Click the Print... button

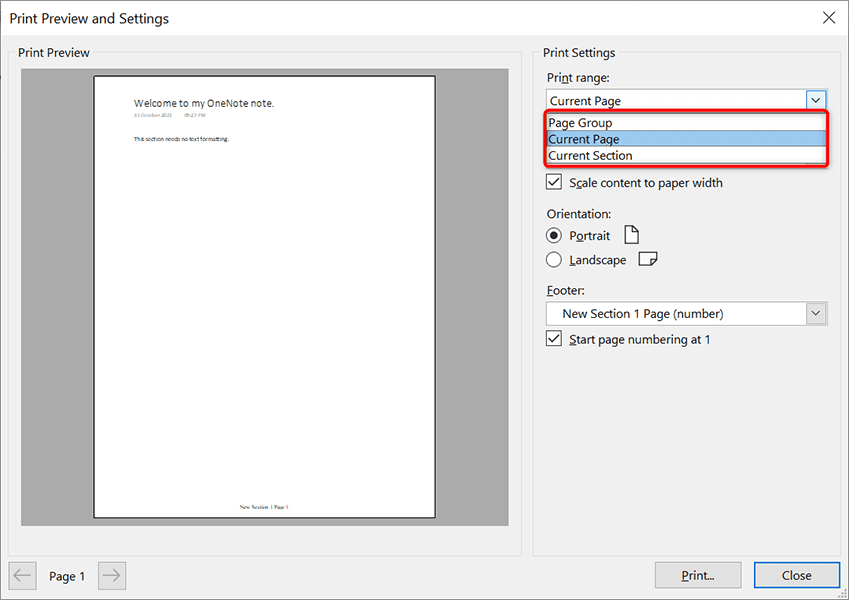point(698,575)
